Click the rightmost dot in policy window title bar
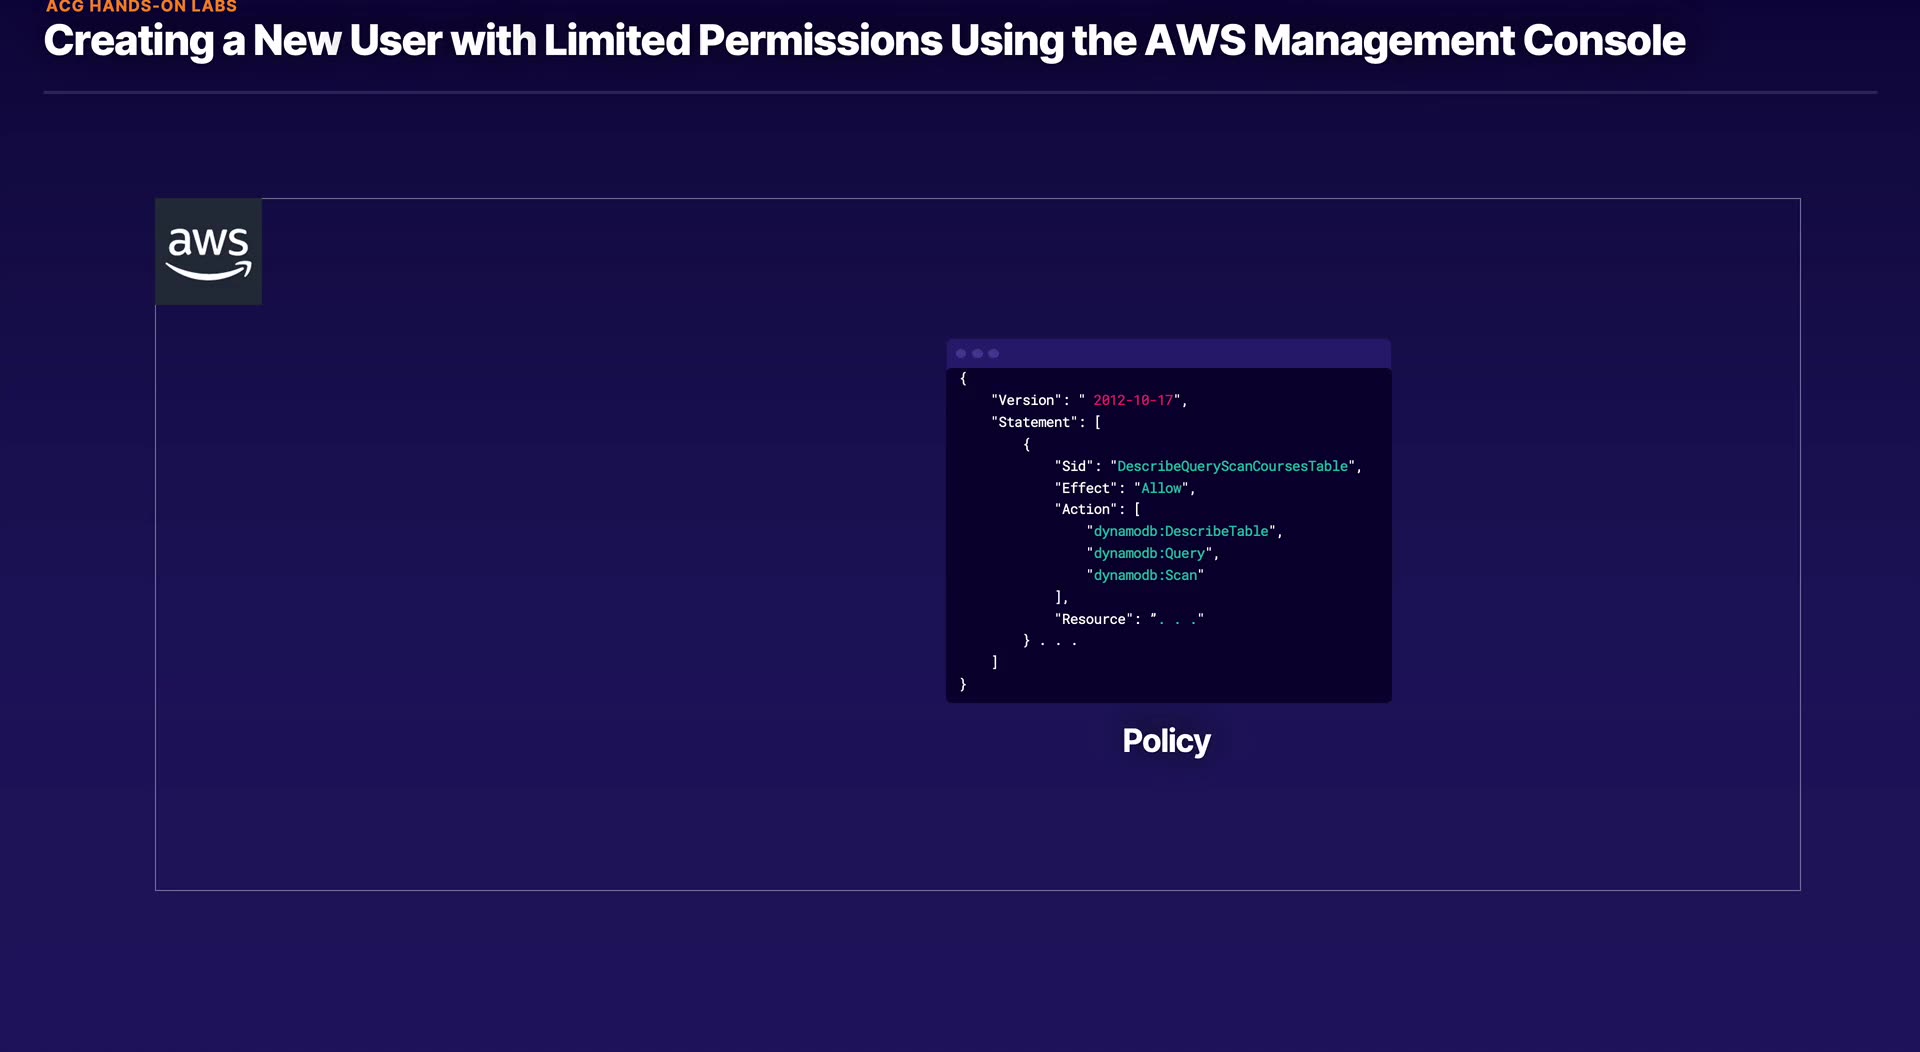Screen dimensions: 1920x1052 pos(993,354)
